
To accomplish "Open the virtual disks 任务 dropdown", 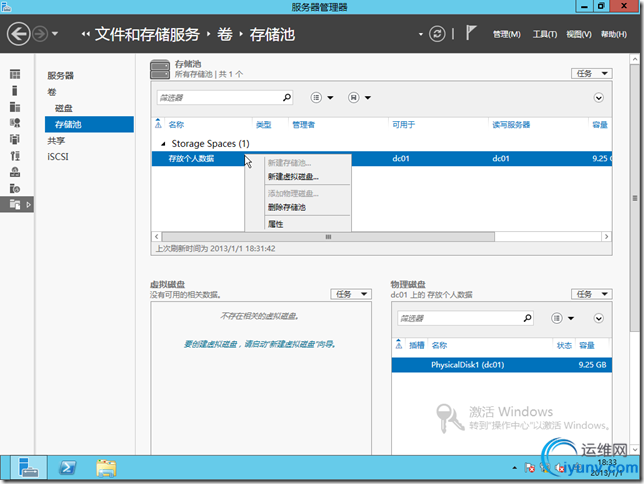I will coord(351,294).
